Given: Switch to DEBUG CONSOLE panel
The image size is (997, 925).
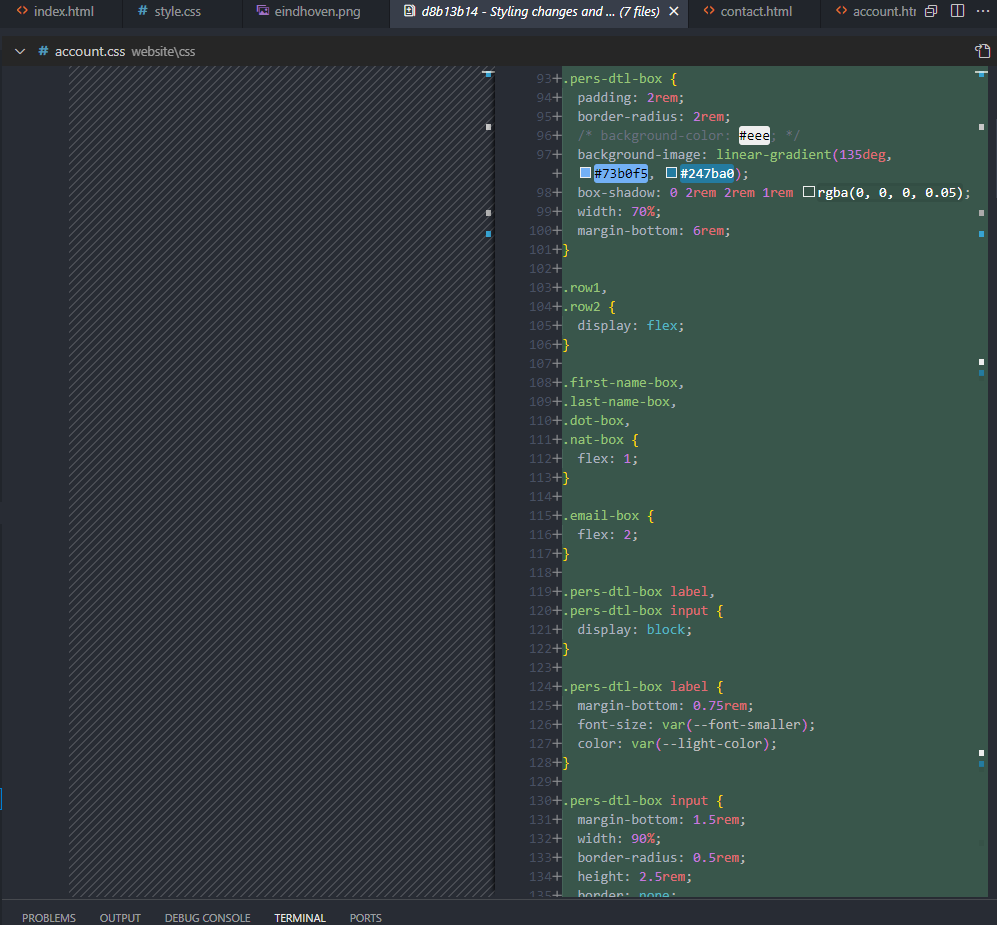Looking at the screenshot, I should click(207, 917).
